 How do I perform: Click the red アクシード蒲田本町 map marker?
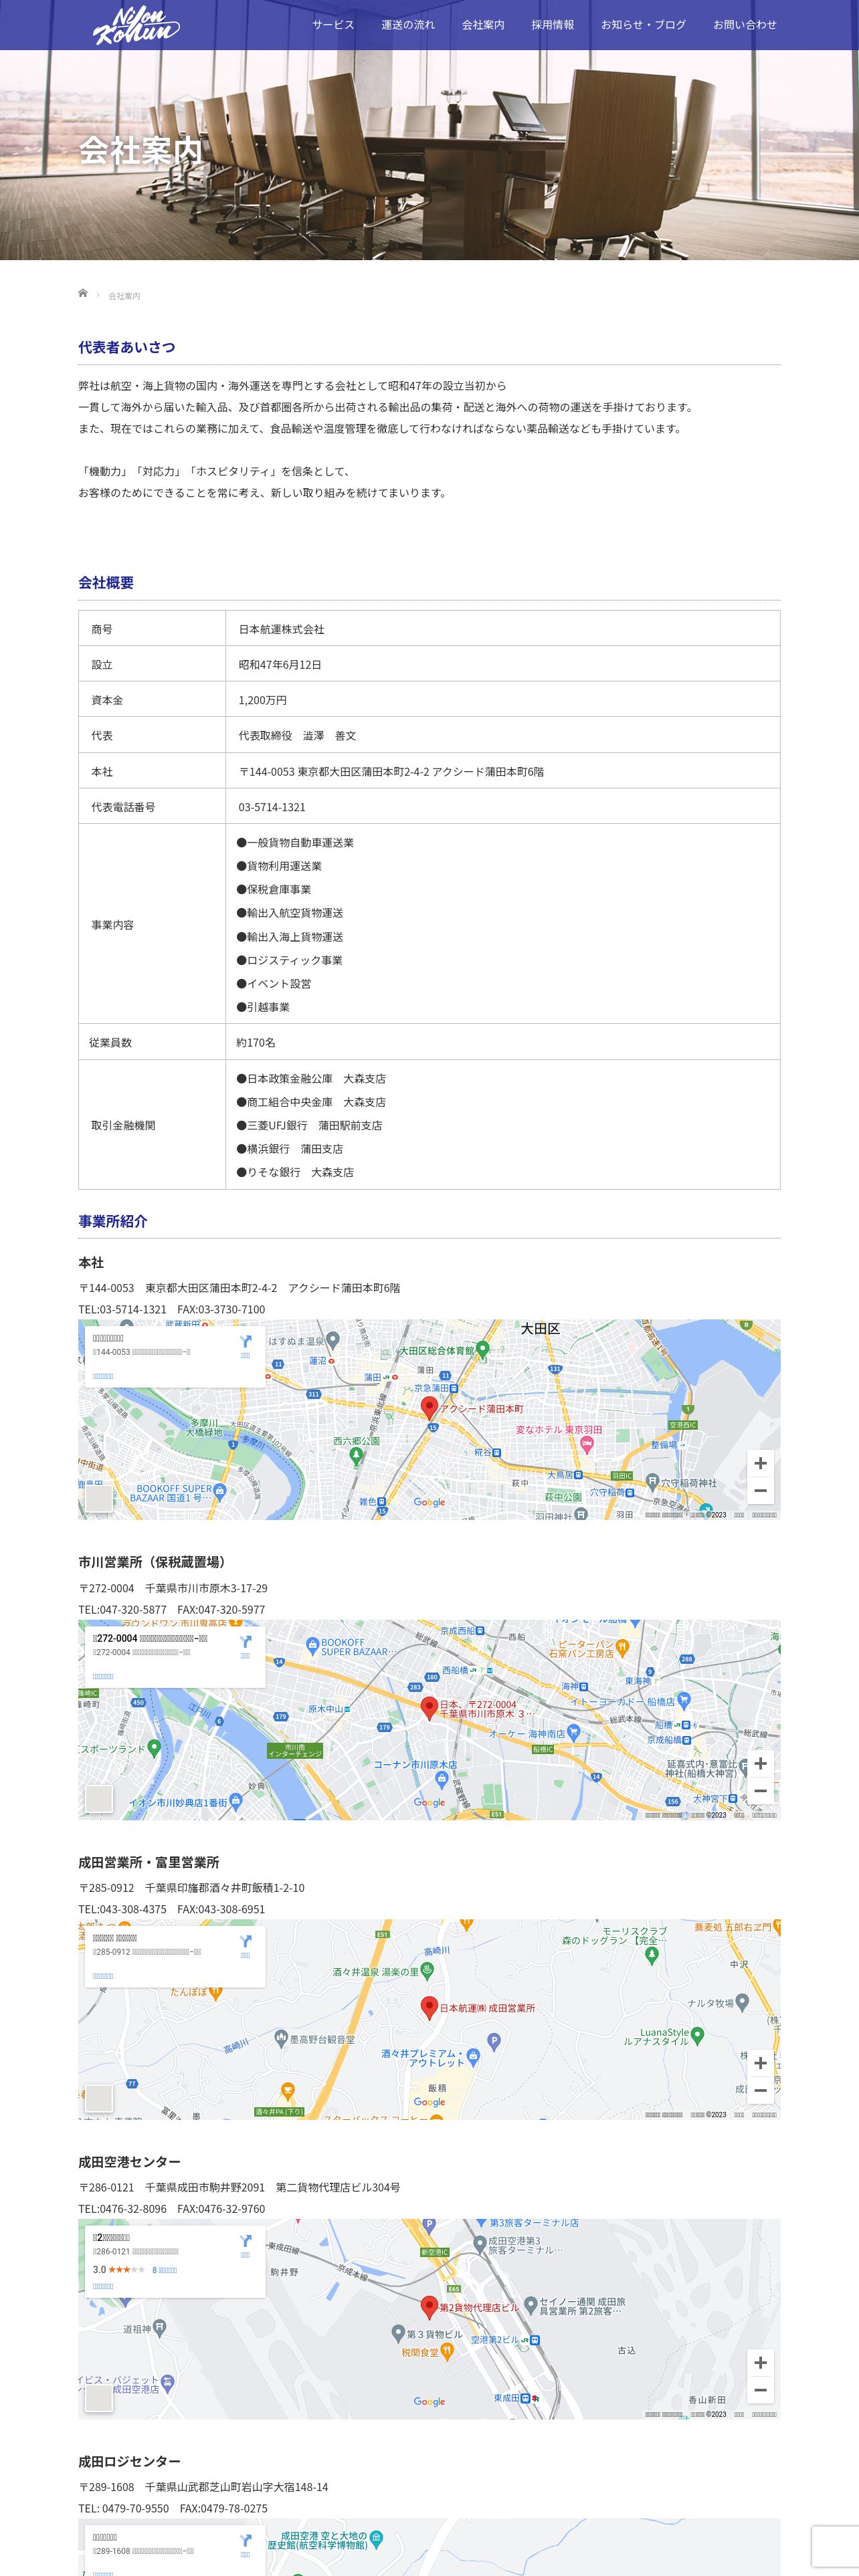click(429, 1408)
